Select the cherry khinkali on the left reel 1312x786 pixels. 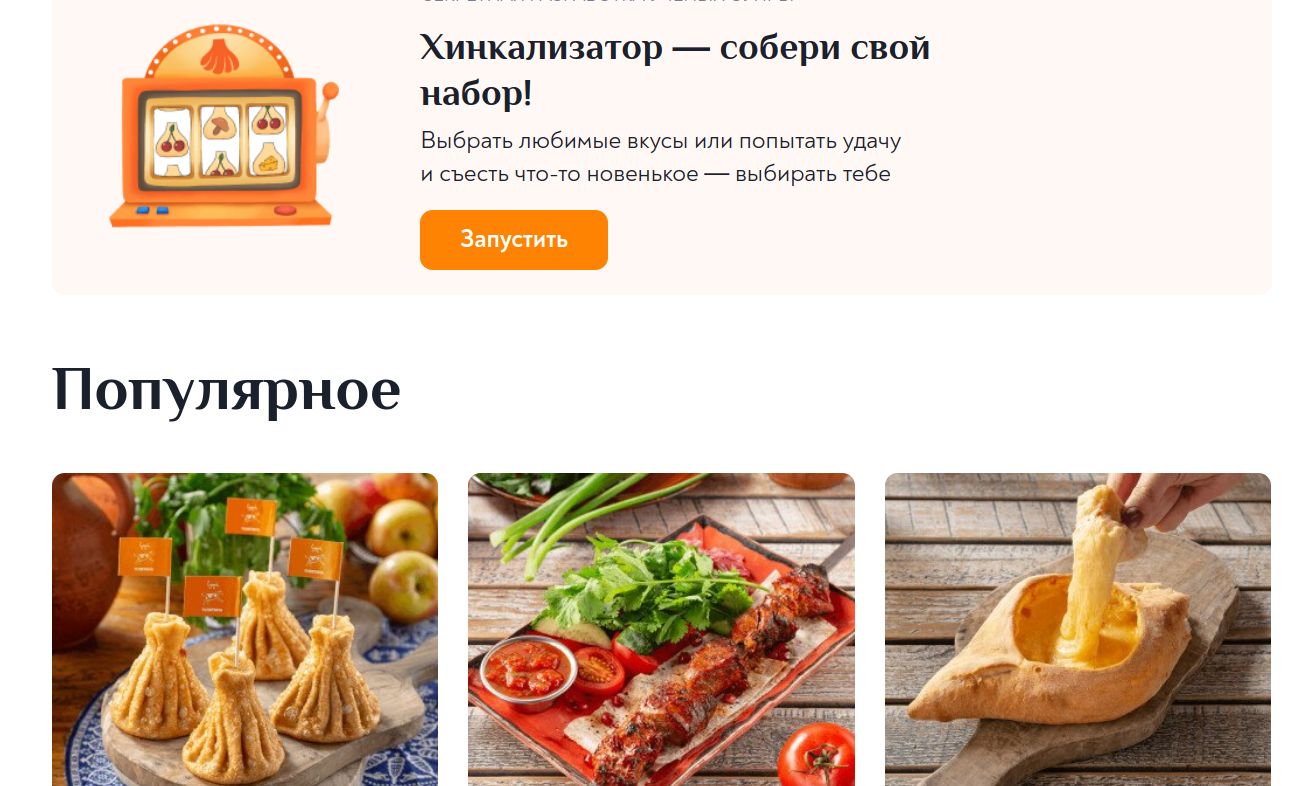pyautogui.click(x=173, y=138)
